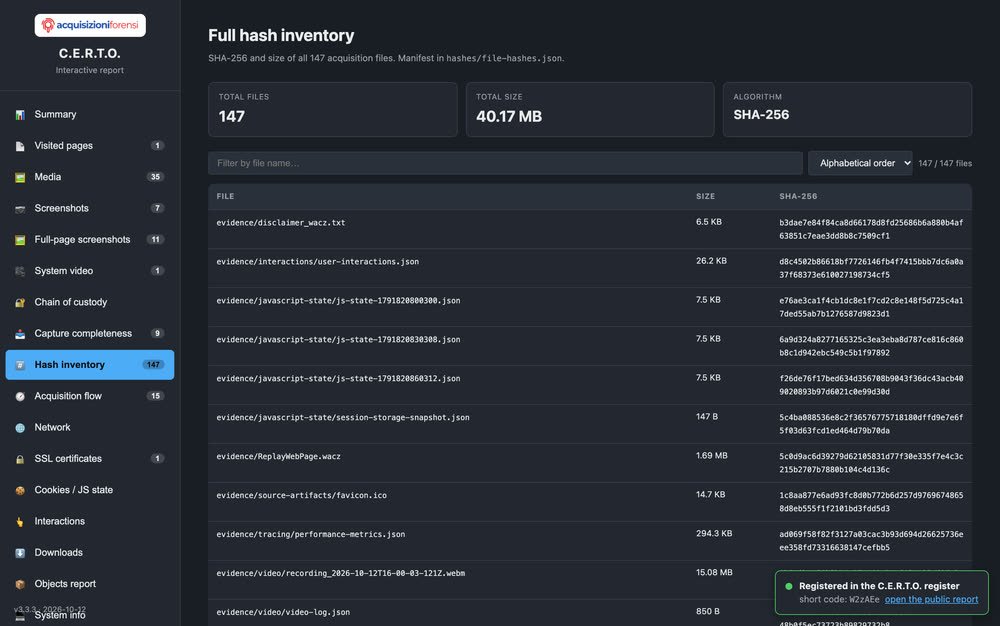1000x626 pixels.
Task: Click the Full-page screenshots icon
Action: (20, 240)
